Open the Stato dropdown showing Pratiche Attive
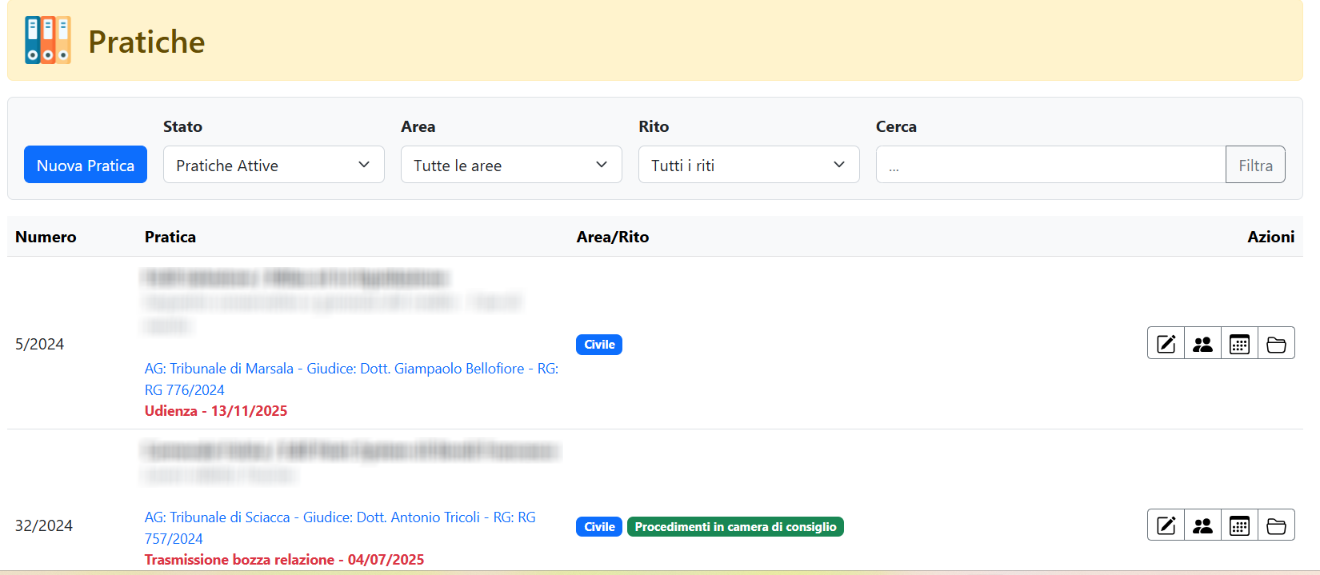Viewport: 1320px width, 575px height. (x=274, y=165)
